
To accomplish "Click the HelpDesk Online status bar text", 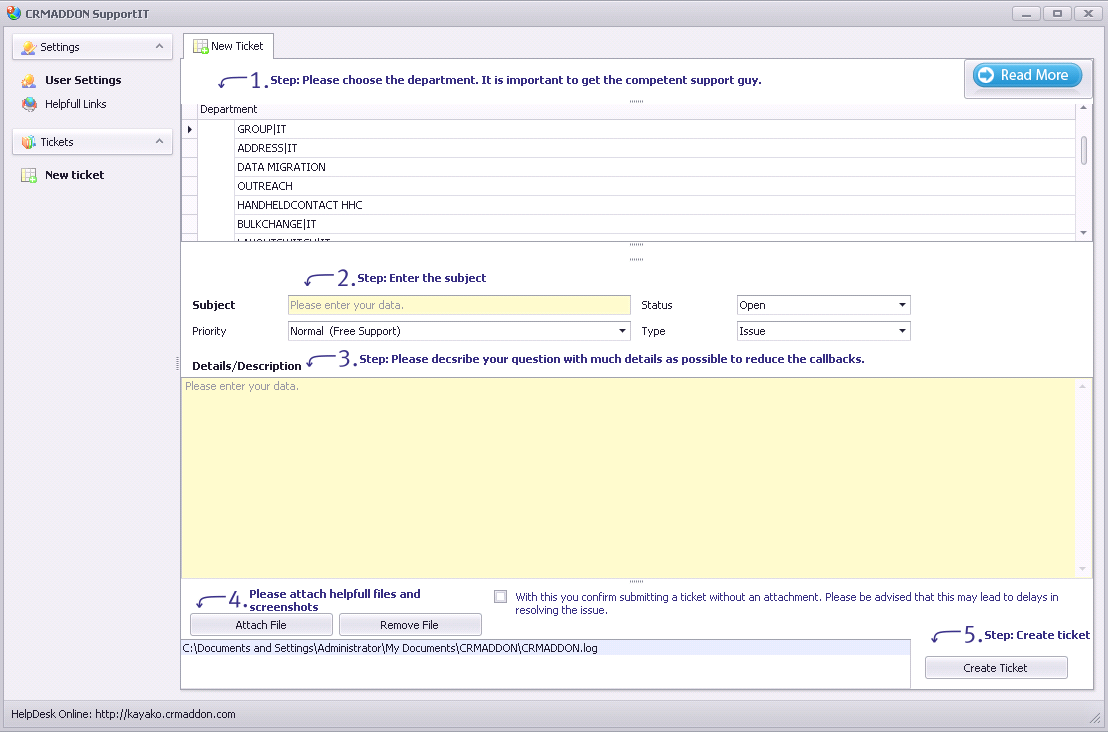I will [x=123, y=714].
